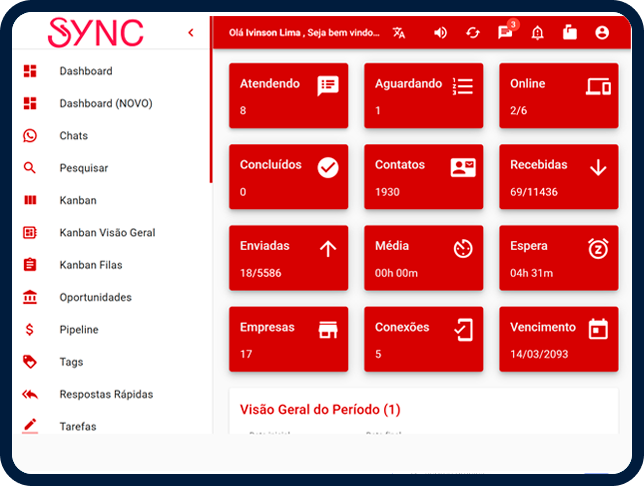644x486 pixels.
Task: Click the translate language icon in header
Action: pyautogui.click(x=400, y=33)
